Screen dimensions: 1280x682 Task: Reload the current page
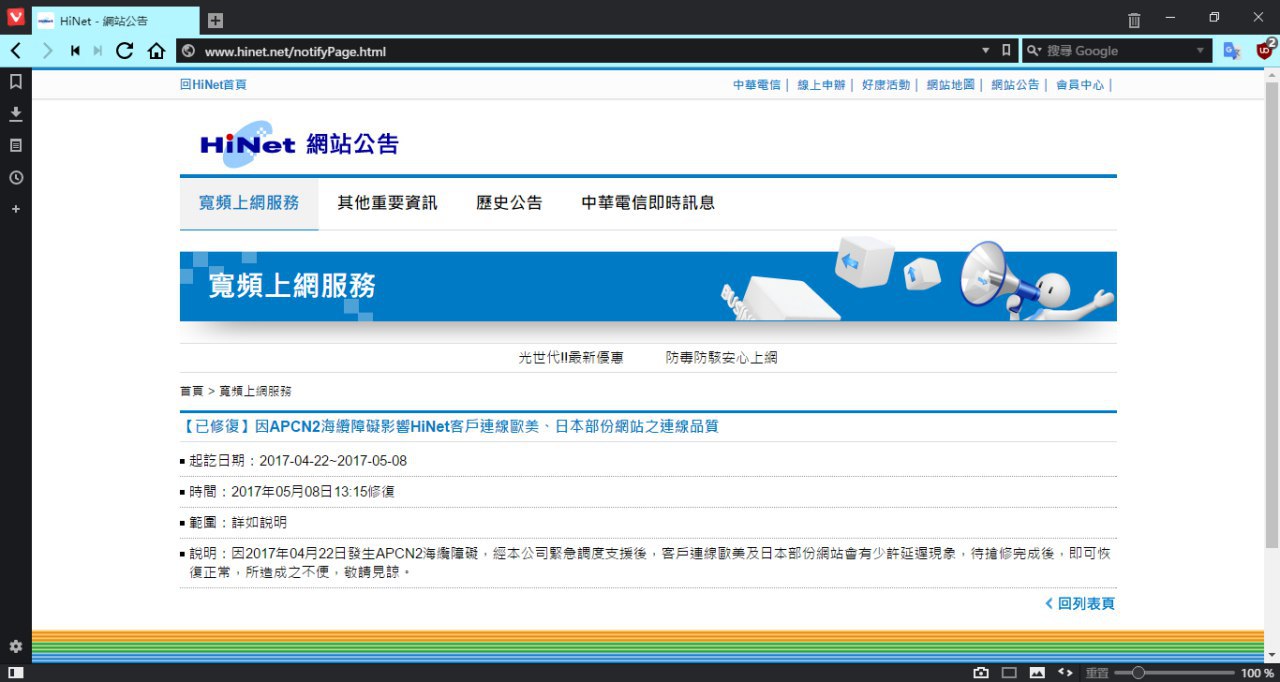click(124, 50)
